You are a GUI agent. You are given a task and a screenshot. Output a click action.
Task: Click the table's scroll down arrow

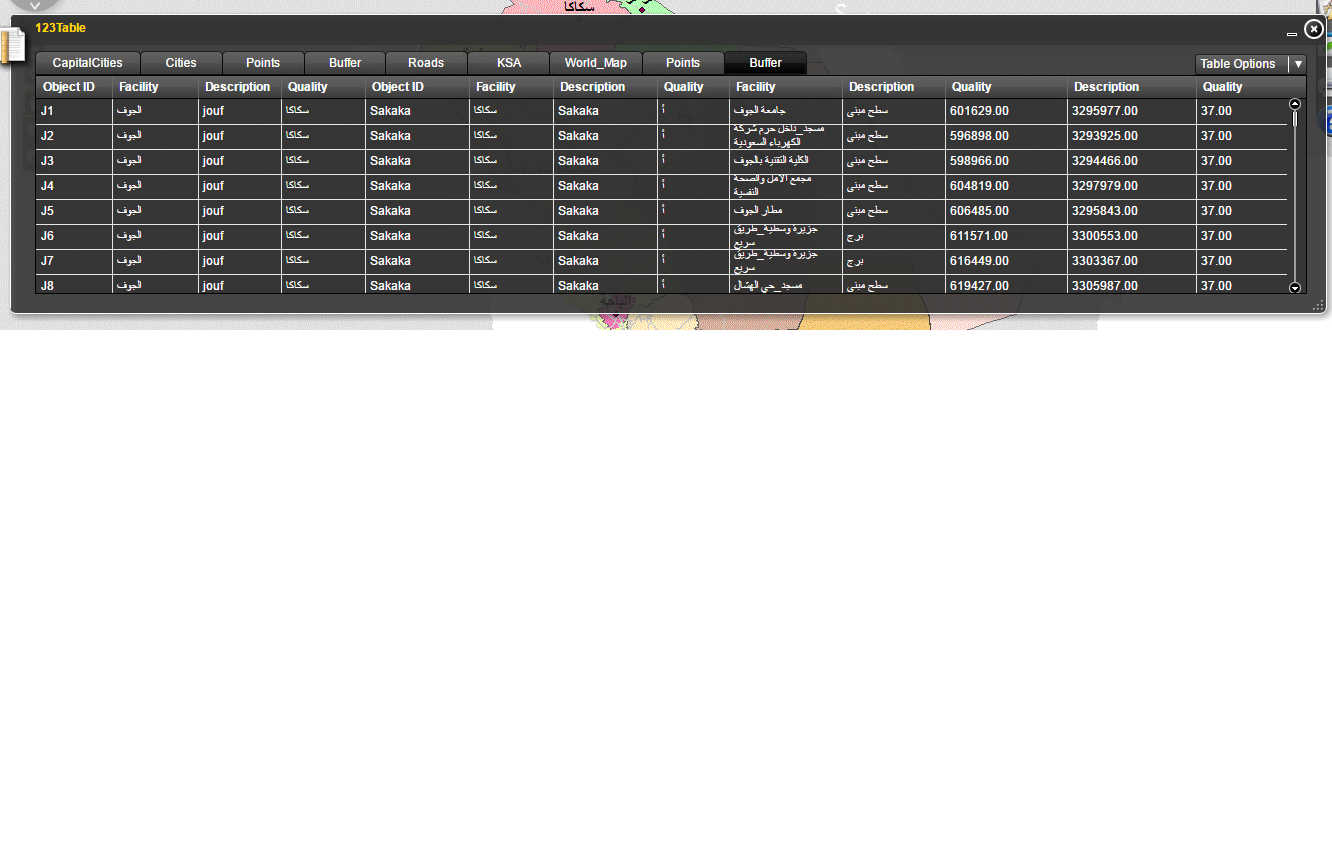(1295, 287)
